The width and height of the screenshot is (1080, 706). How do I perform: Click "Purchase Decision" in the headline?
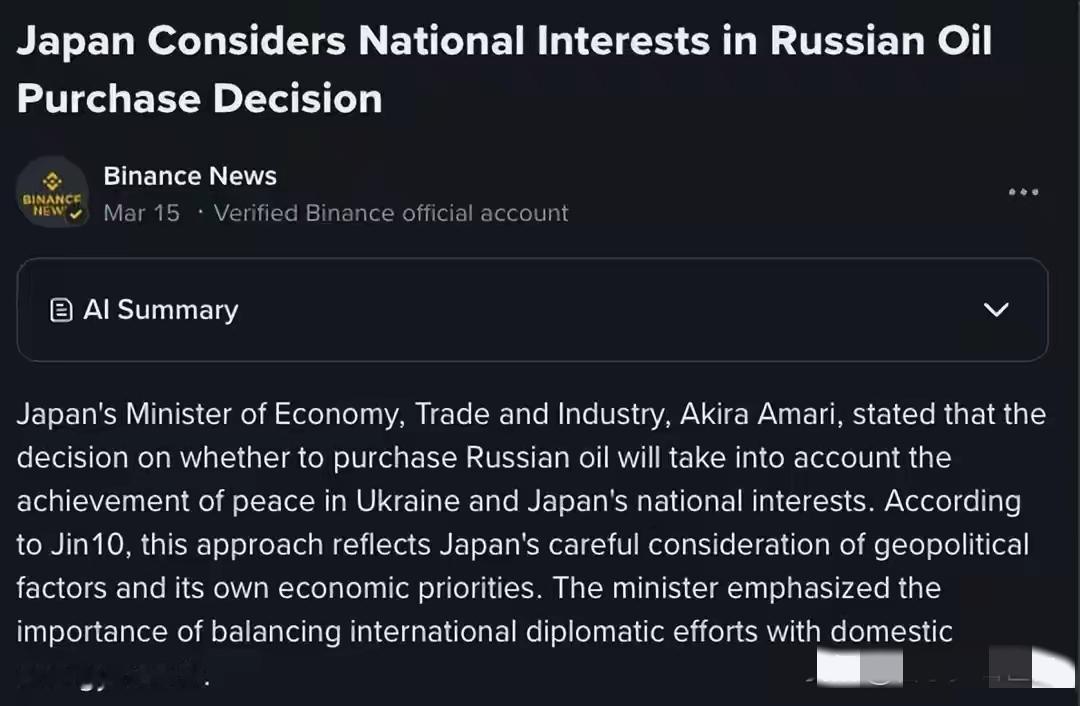200,99
